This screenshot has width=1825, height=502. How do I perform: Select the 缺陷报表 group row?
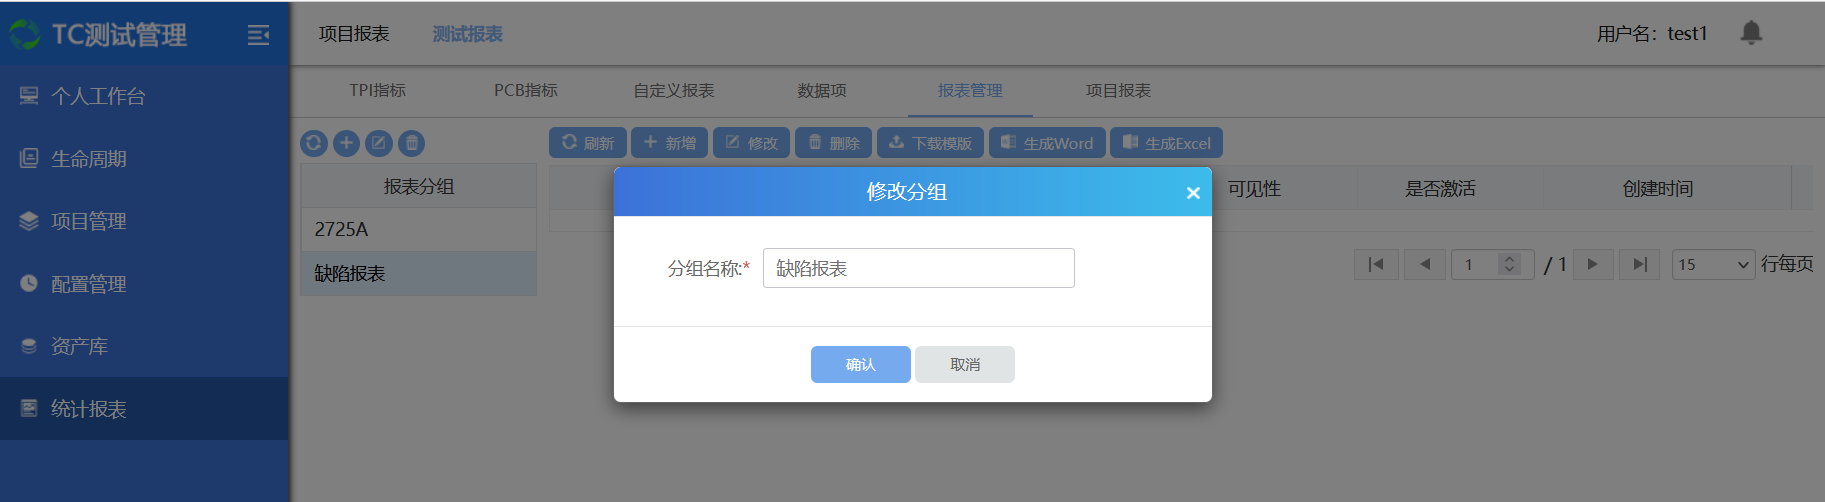point(419,273)
